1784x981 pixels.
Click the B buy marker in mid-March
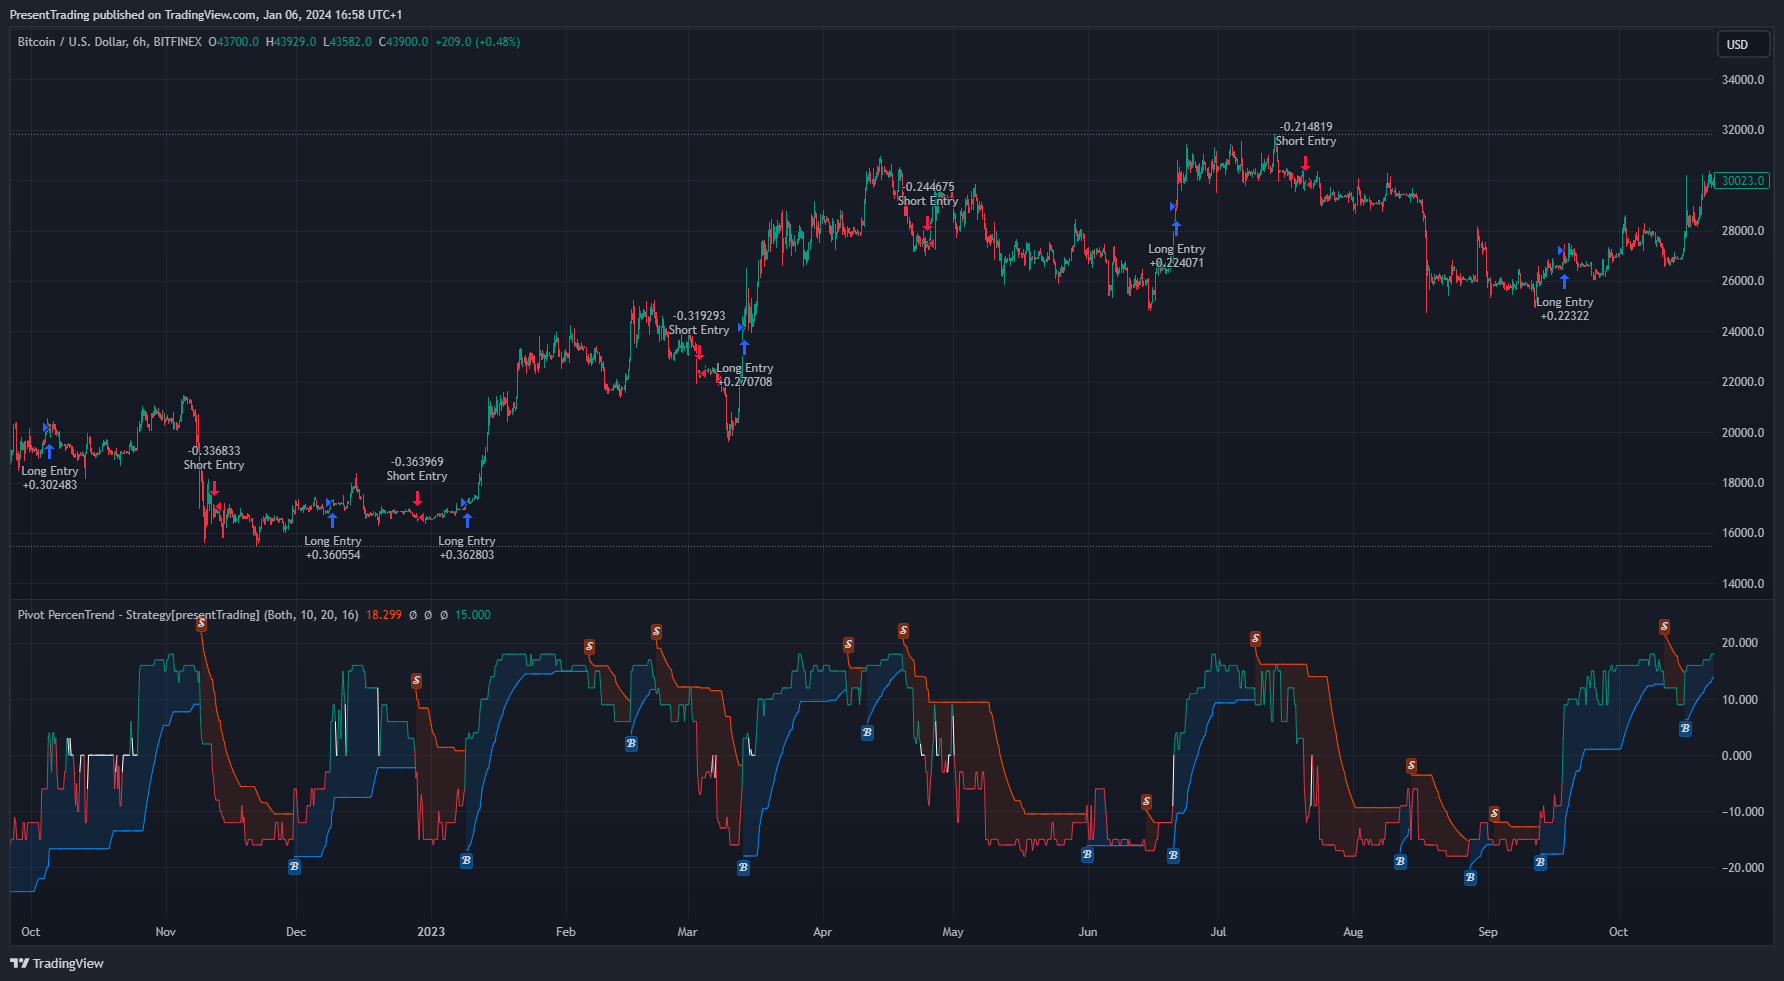(743, 868)
